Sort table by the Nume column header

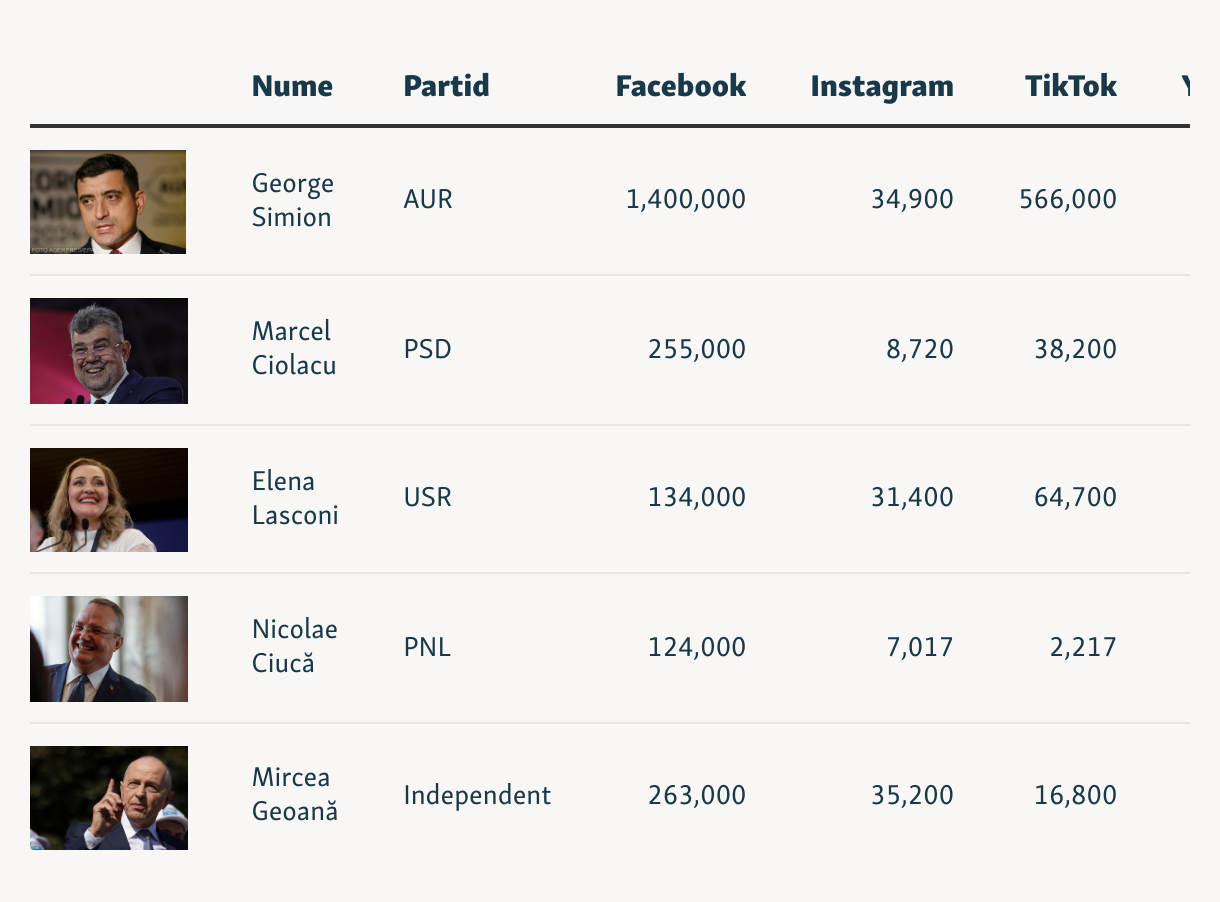pyautogui.click(x=292, y=86)
